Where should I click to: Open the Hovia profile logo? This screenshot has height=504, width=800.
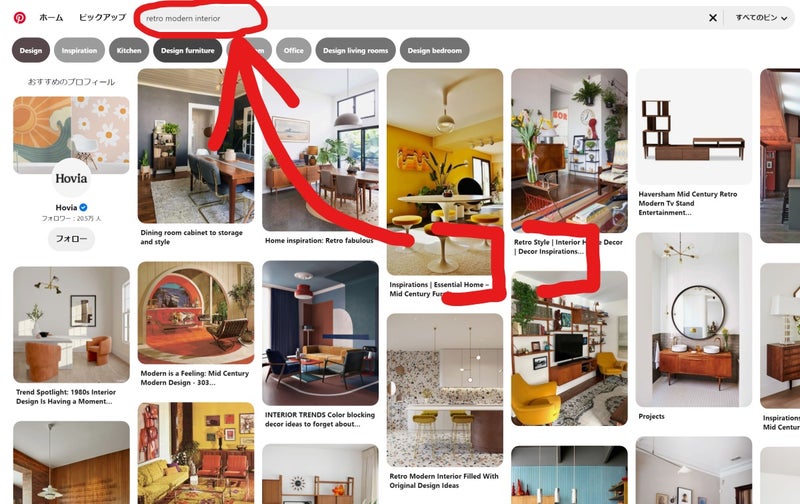[x=71, y=178]
